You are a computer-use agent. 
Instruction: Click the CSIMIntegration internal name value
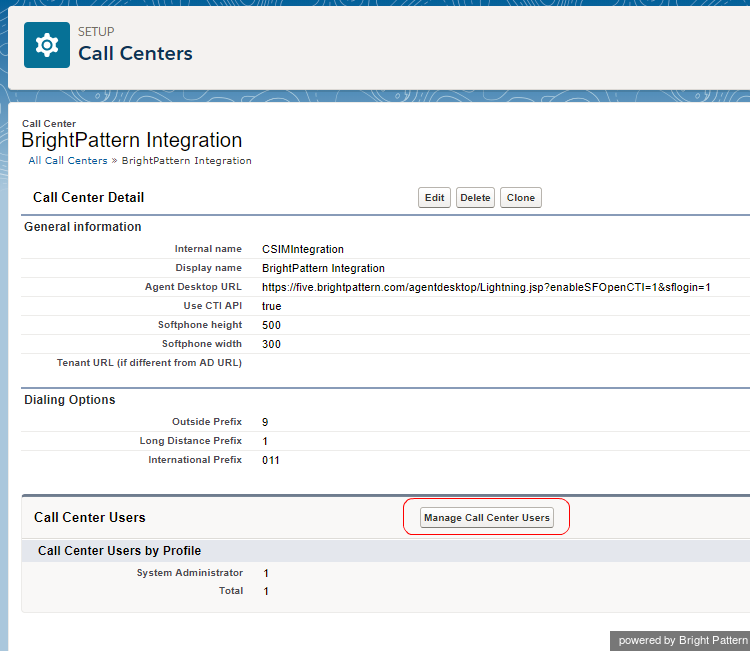pos(303,249)
